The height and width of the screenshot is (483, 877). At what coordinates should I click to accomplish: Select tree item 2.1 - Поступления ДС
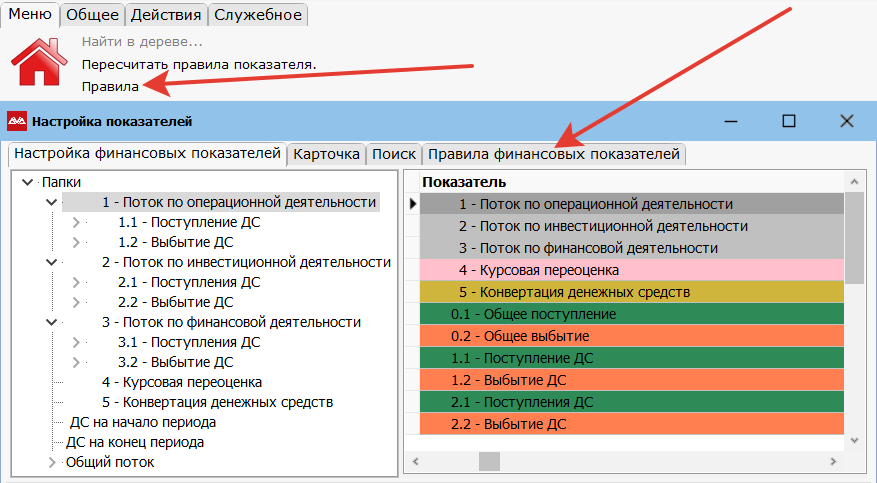tap(189, 282)
